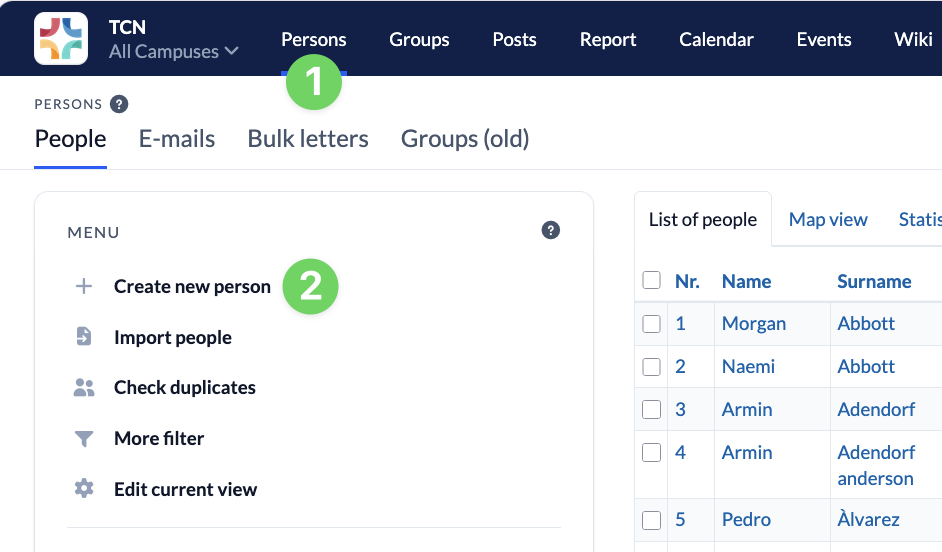Click the Import people file icon
Image resolution: width=942 pixels, height=552 pixels.
[x=84, y=336]
